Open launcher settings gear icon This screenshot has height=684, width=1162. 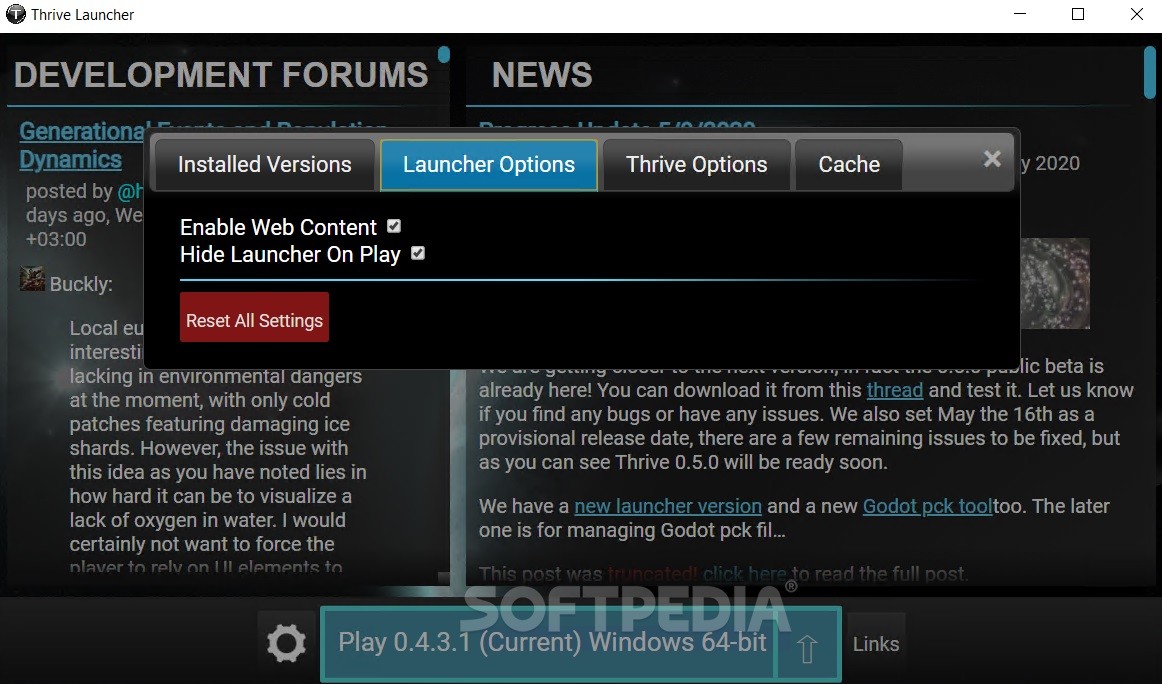click(x=286, y=643)
